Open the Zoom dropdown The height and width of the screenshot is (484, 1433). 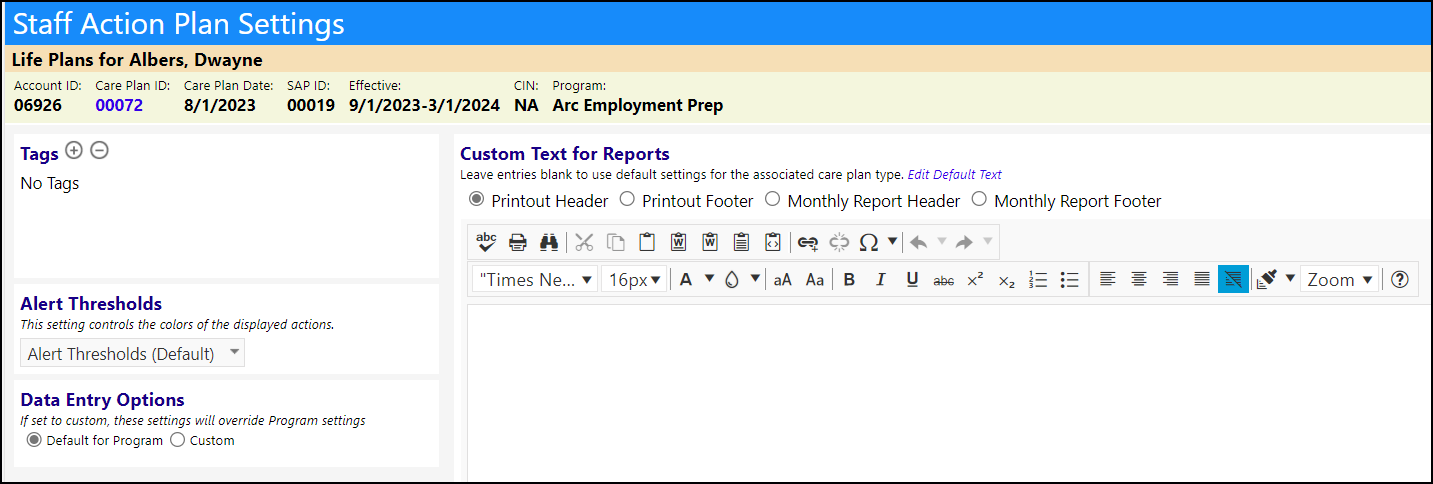[1339, 280]
